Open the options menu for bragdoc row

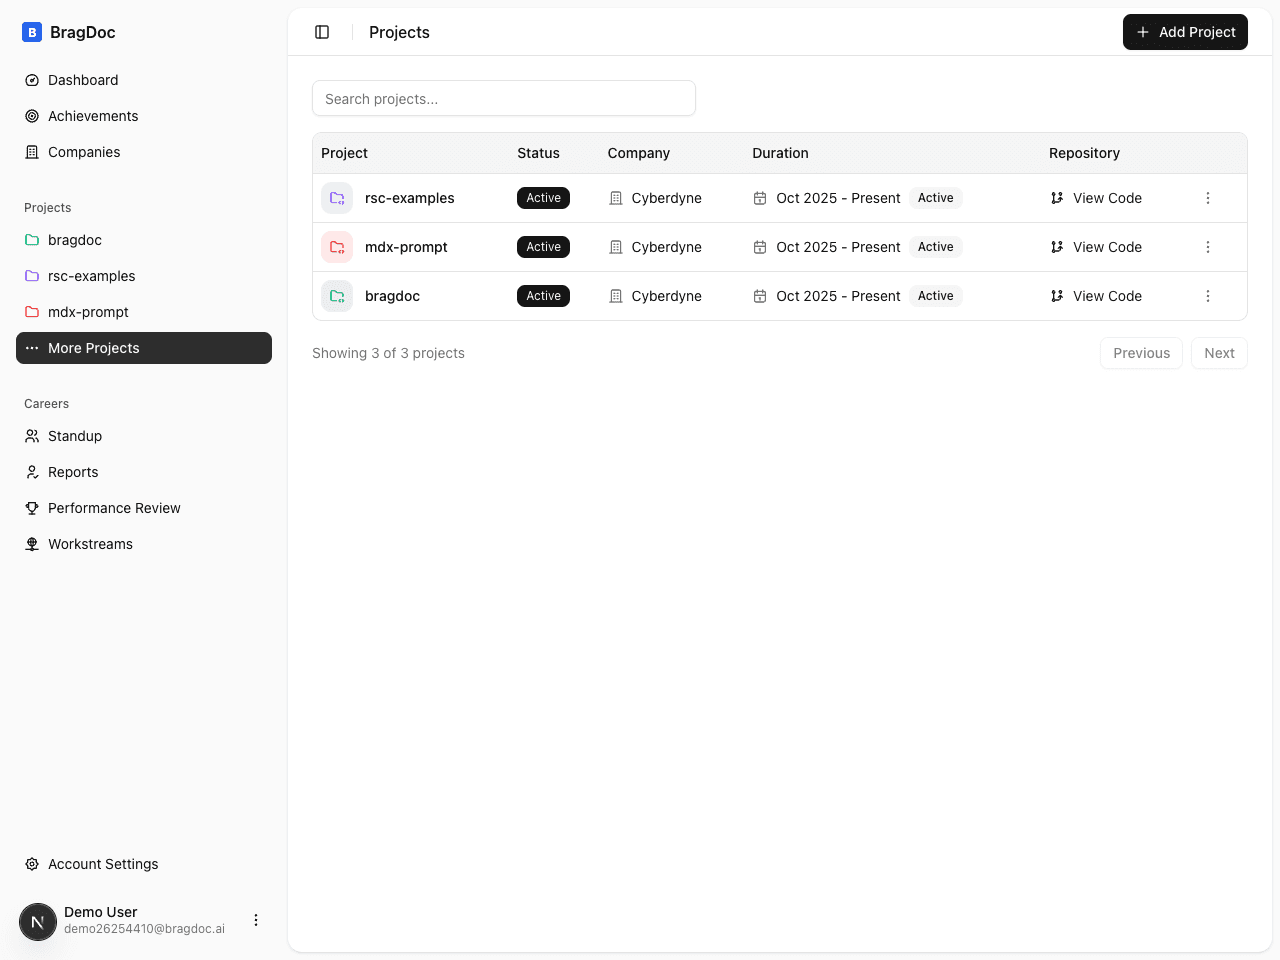[x=1208, y=296]
